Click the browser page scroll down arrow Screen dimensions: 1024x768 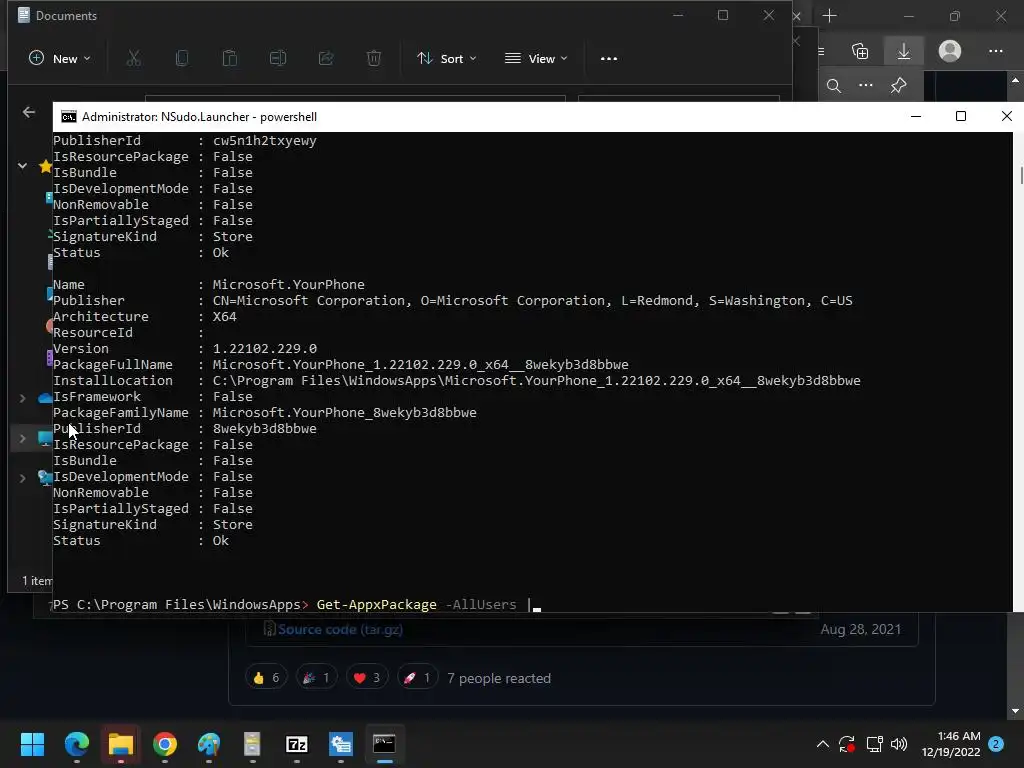pos(1015,711)
